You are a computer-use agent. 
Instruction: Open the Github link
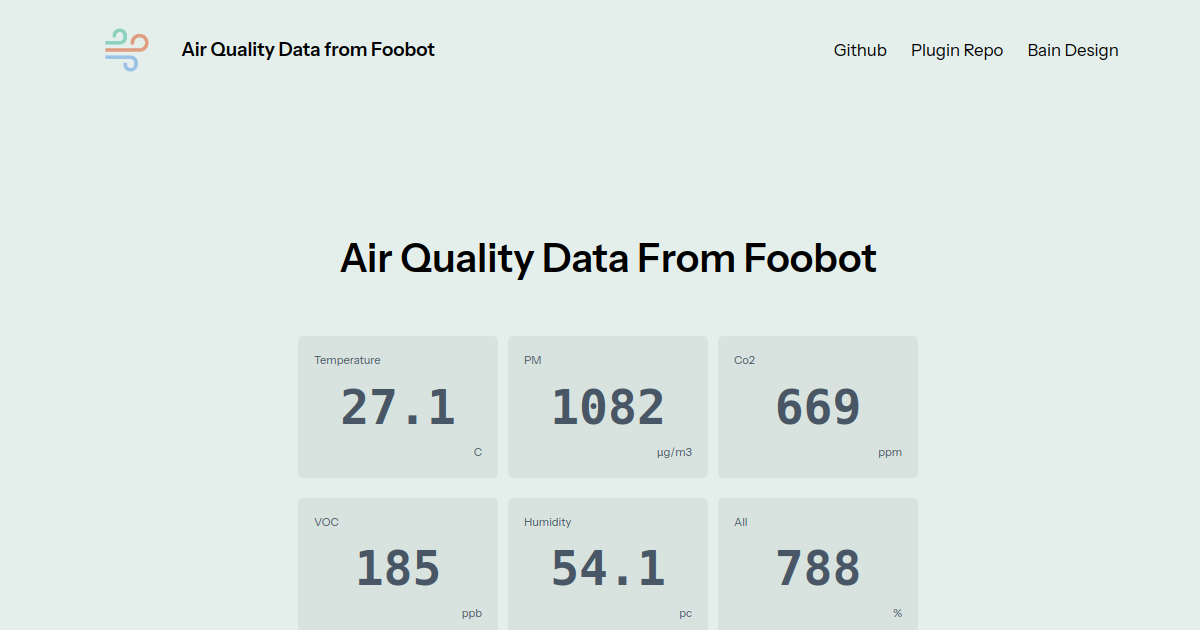(x=860, y=50)
